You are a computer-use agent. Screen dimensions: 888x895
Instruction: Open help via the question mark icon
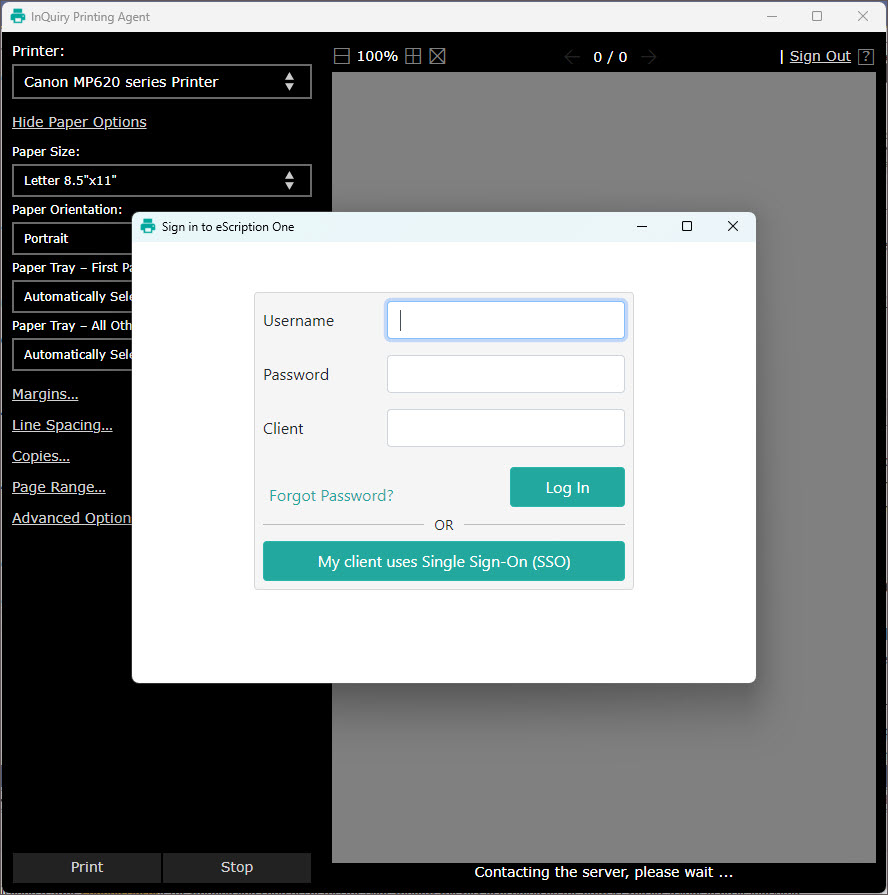[x=866, y=57]
